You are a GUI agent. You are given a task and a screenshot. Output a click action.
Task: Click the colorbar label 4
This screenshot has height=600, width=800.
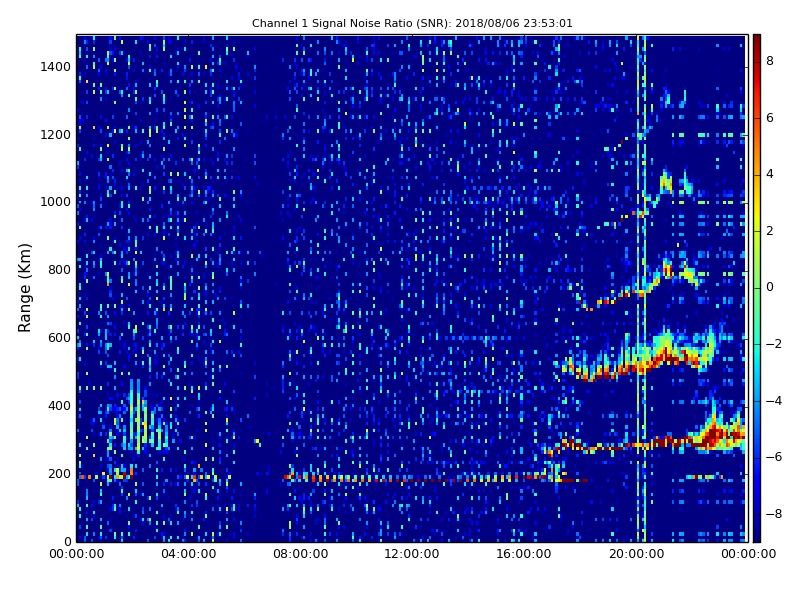(x=770, y=174)
